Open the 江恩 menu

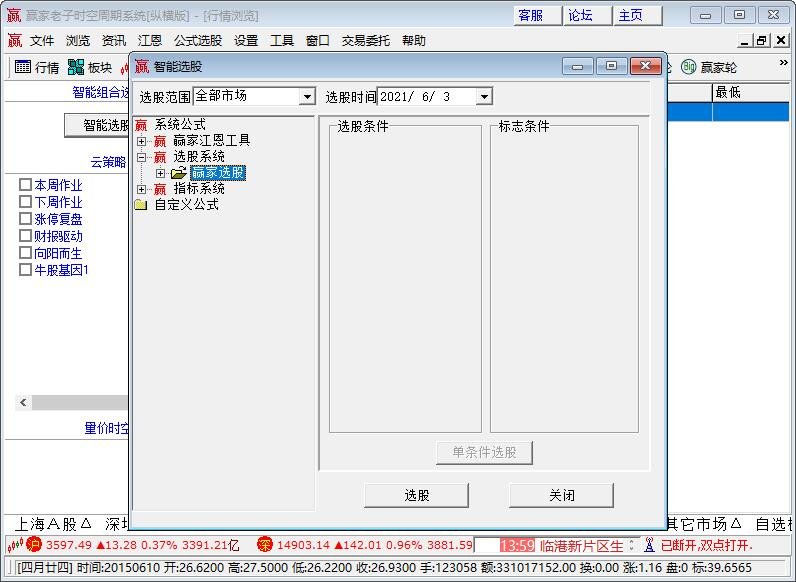coord(150,41)
